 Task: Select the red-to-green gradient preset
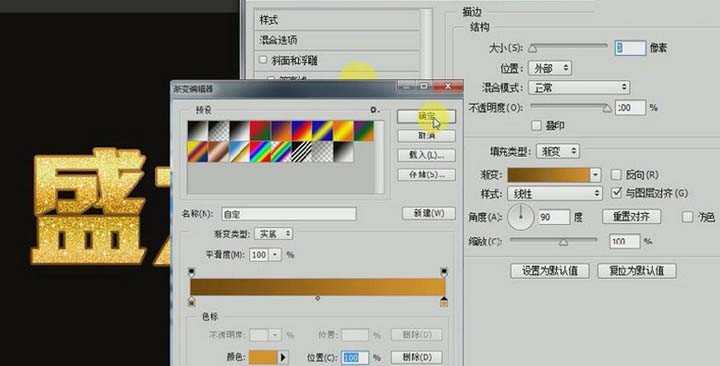[260, 131]
